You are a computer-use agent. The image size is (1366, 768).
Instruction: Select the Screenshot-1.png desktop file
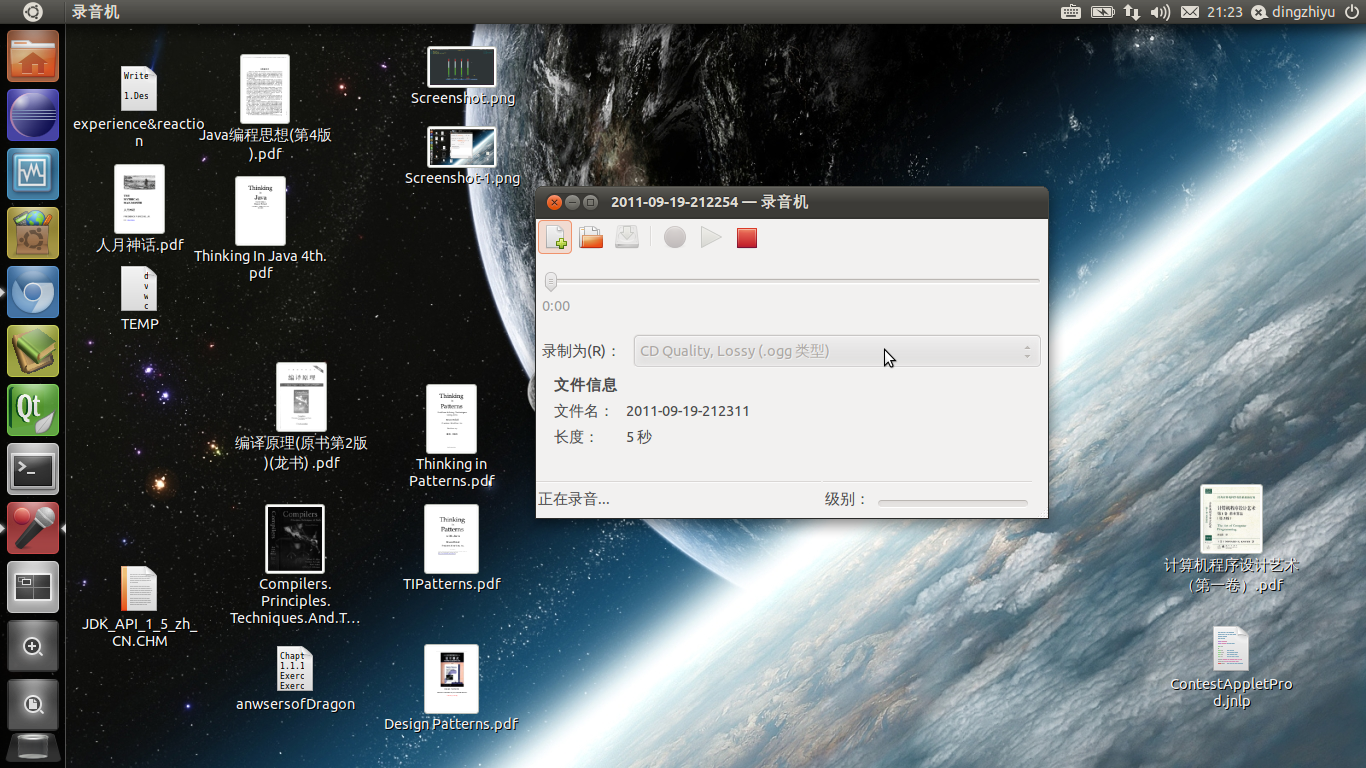462,156
